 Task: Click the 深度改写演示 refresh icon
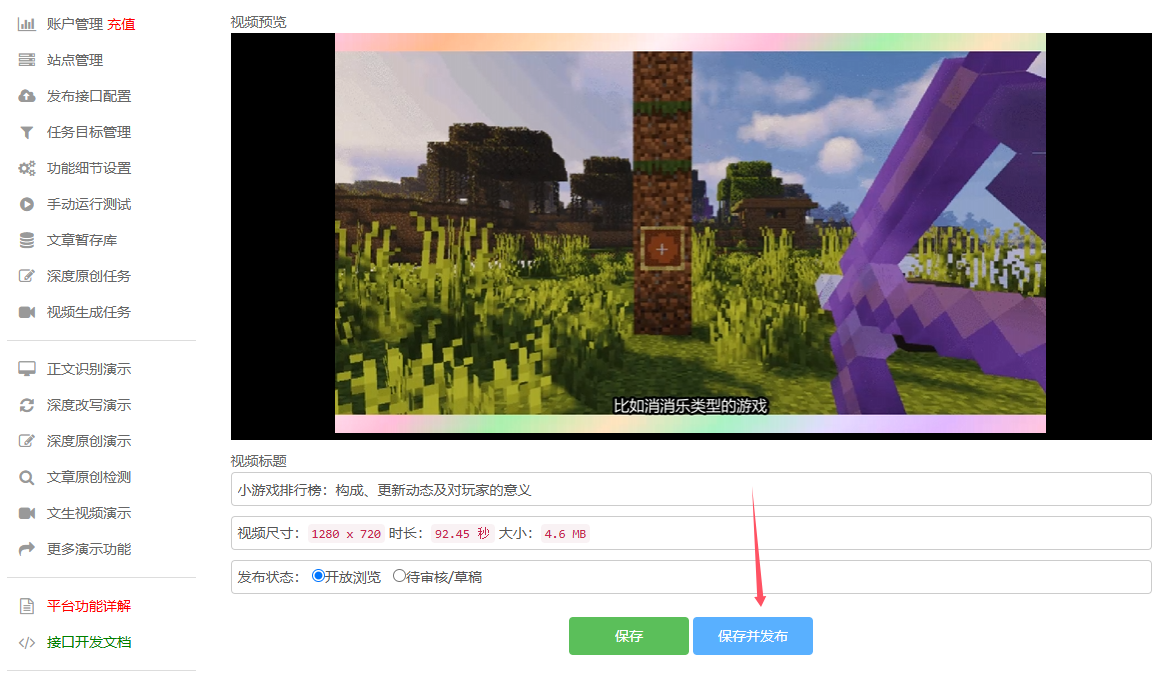(x=27, y=405)
